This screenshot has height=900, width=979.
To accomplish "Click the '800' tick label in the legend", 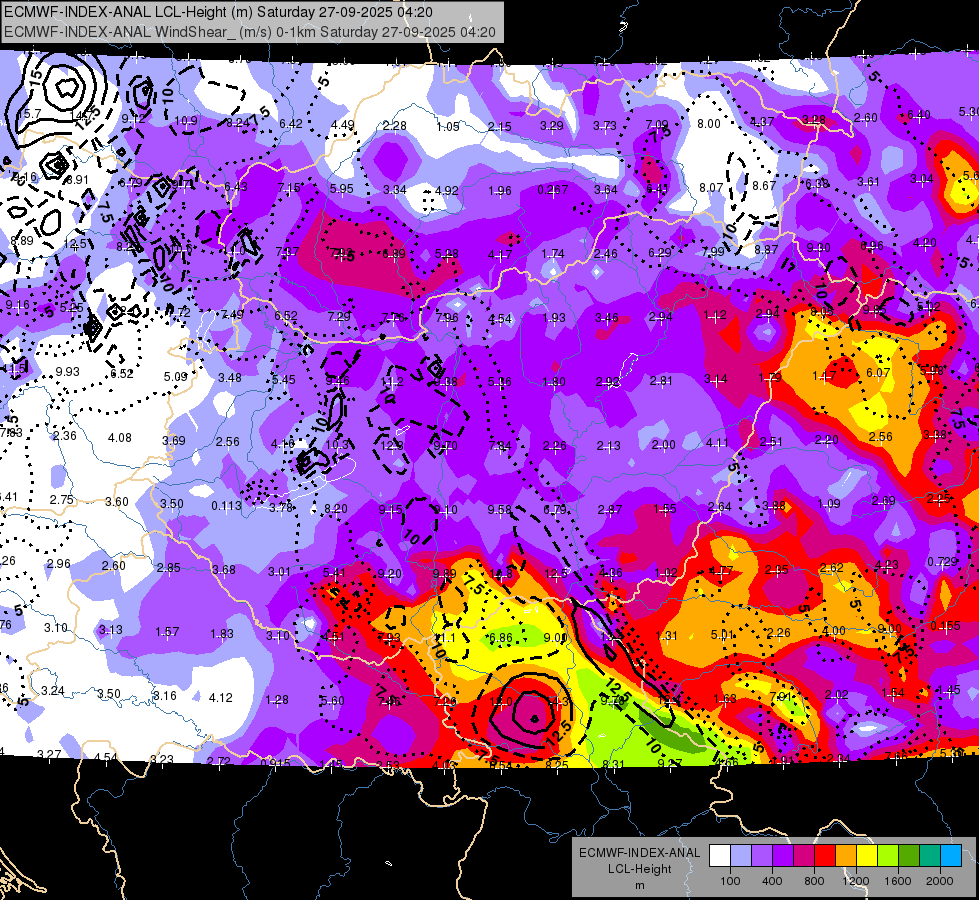I will tap(814, 881).
